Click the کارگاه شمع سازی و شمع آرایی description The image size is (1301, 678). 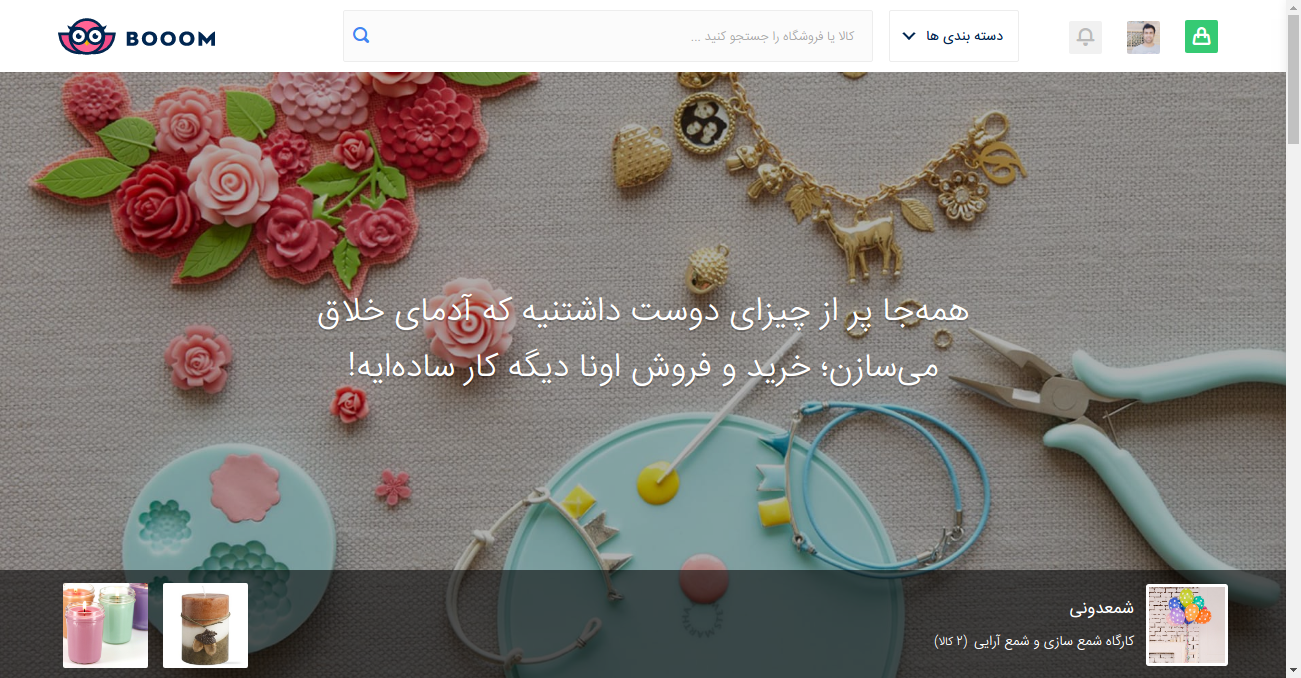[1055, 641]
